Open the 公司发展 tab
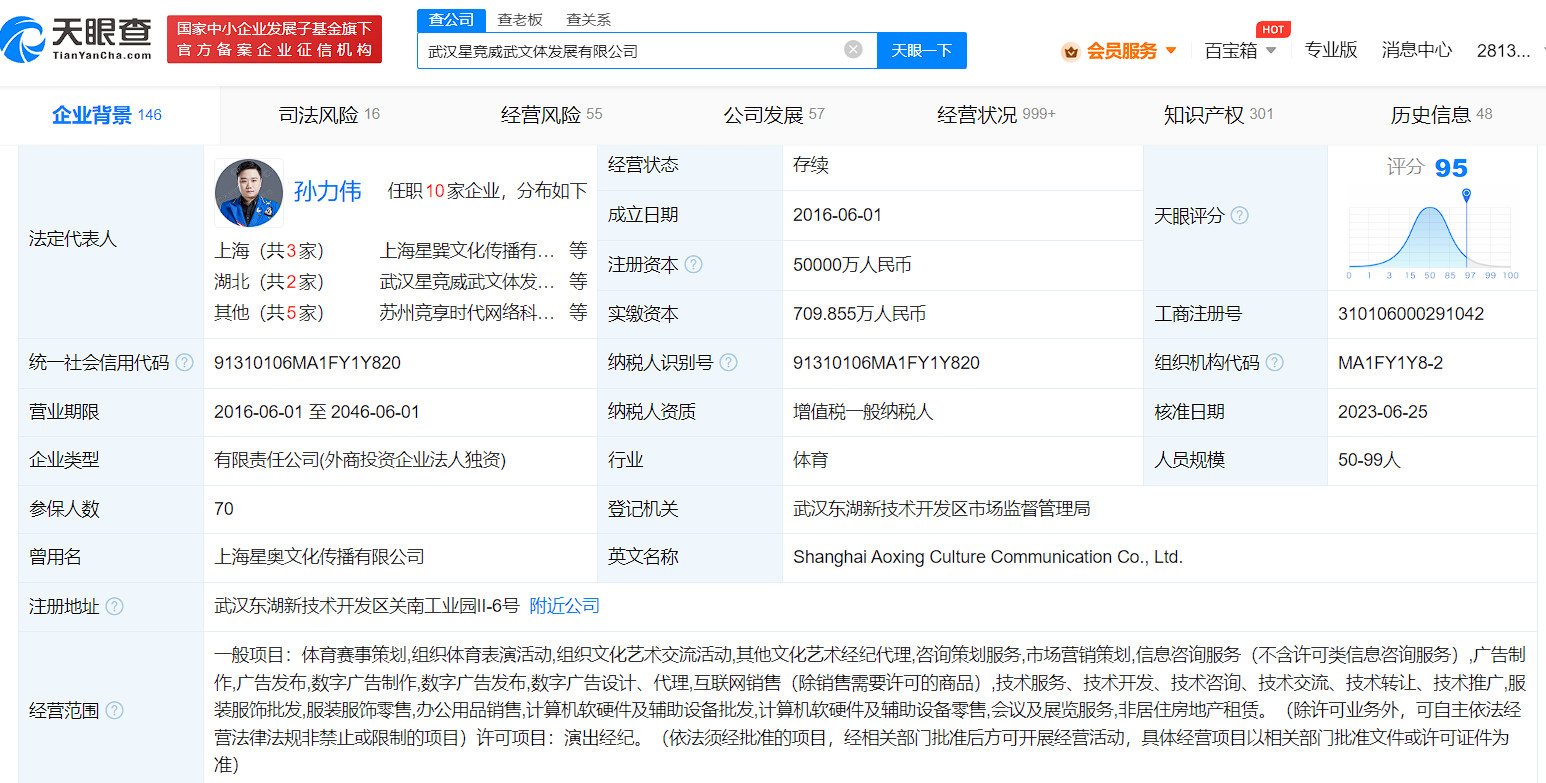The width and height of the screenshot is (1546, 783). pos(774,115)
